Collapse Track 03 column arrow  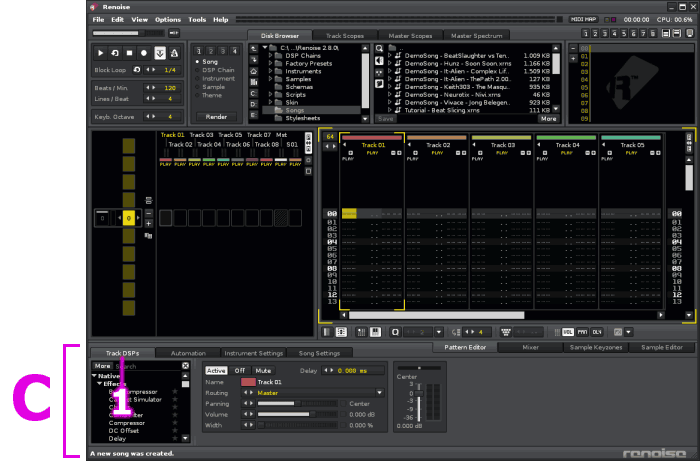pyautogui.click(x=474, y=145)
